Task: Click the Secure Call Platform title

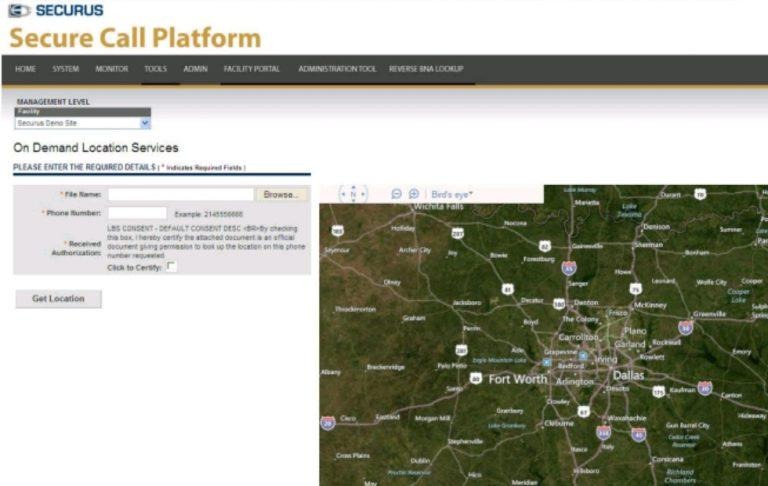Action: (x=135, y=38)
